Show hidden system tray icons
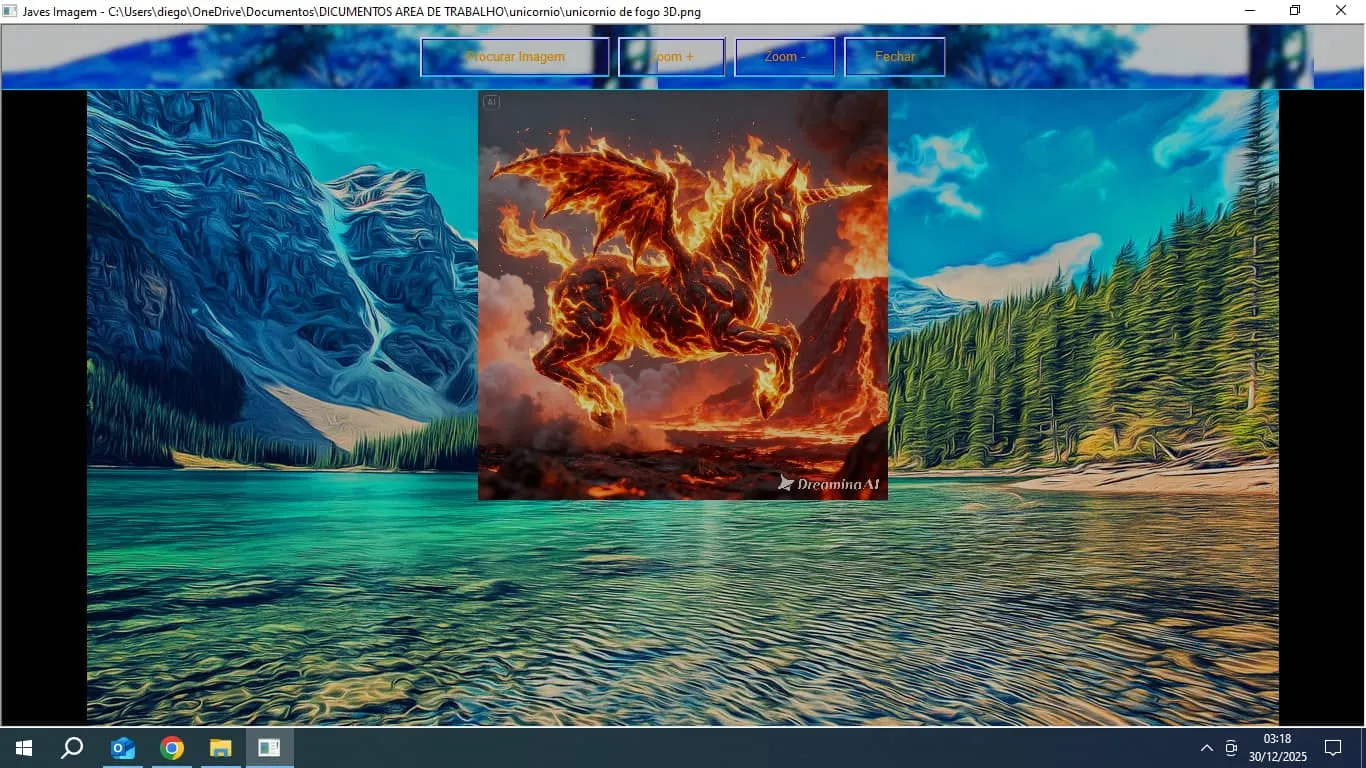 (1206, 748)
